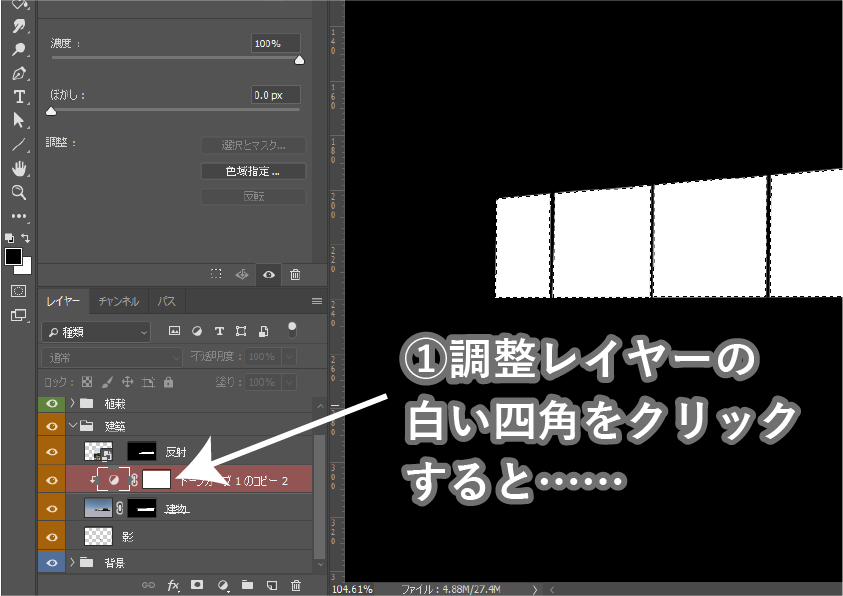Select the Dodge tool
The height and width of the screenshot is (596, 843).
(x=19, y=49)
